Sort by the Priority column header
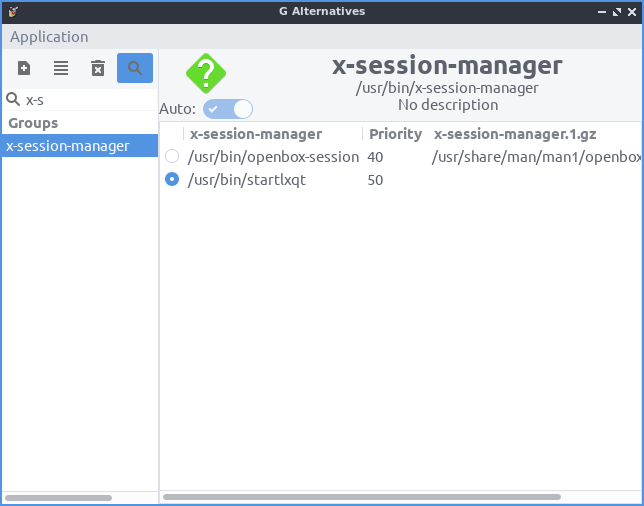644x506 pixels. click(x=395, y=133)
